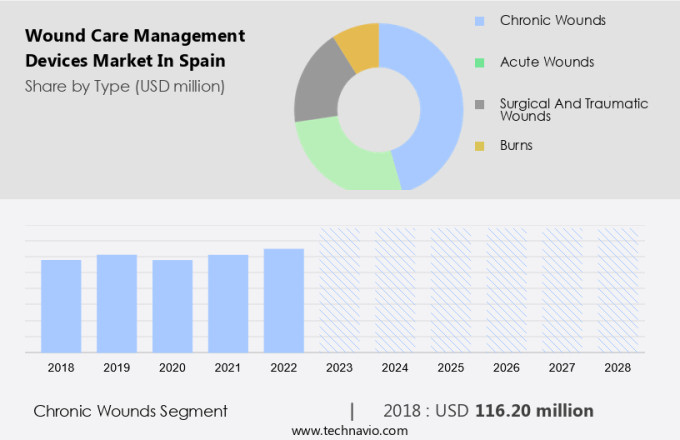680x440 pixels.
Task: Open the www.technavio.com link
Action: (x=350, y=430)
